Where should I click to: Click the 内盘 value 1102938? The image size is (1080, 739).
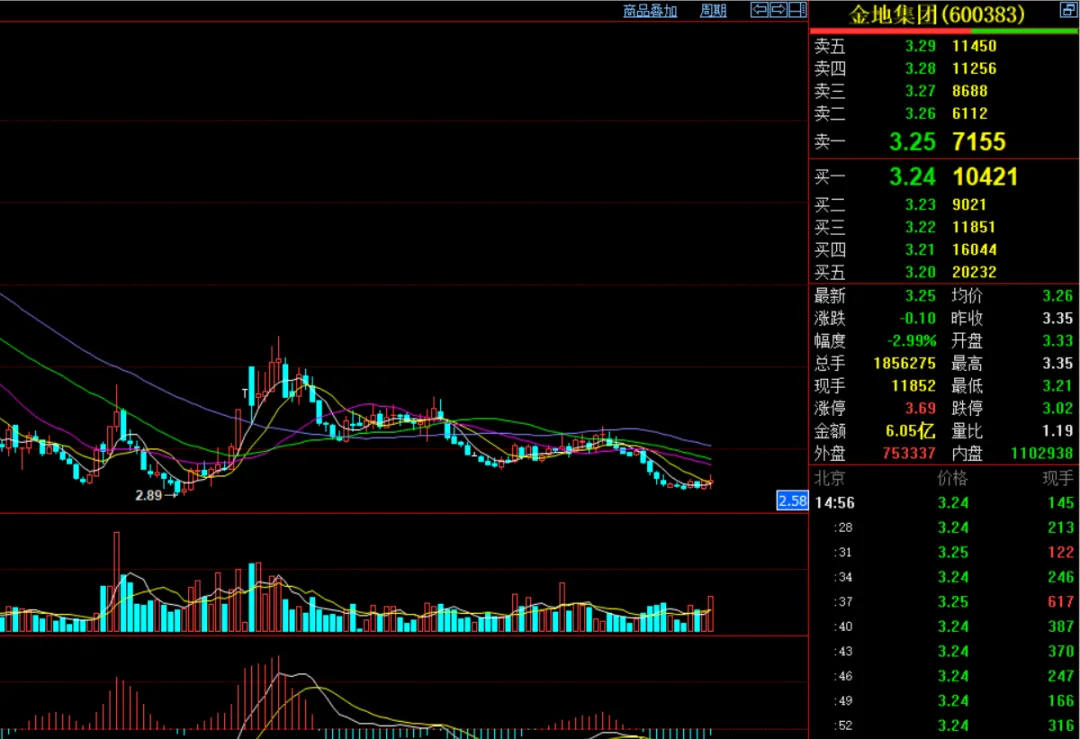coord(1041,454)
